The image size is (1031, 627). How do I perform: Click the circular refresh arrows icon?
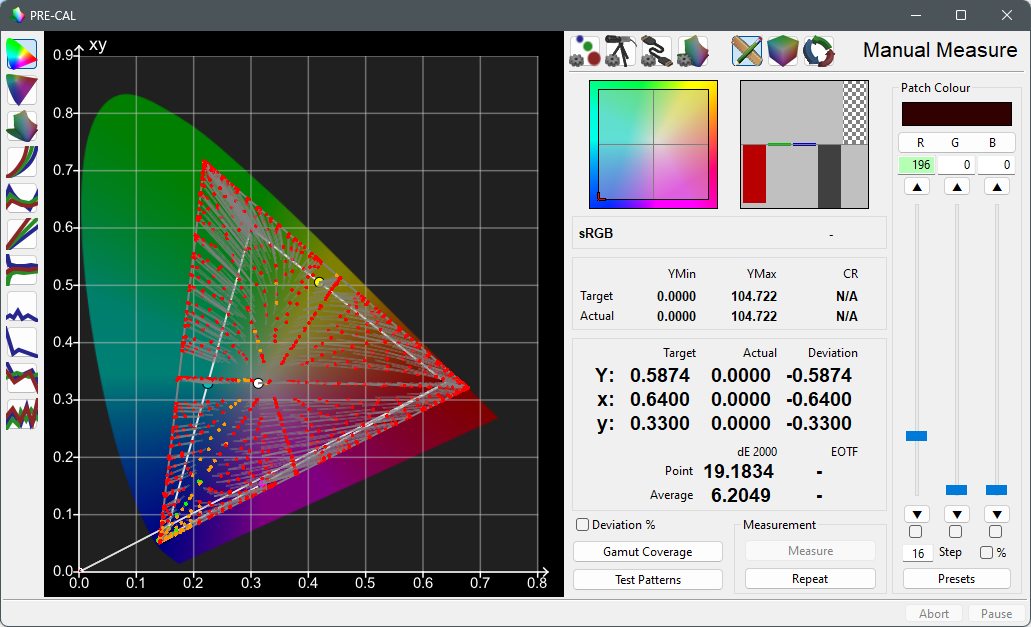(x=818, y=51)
